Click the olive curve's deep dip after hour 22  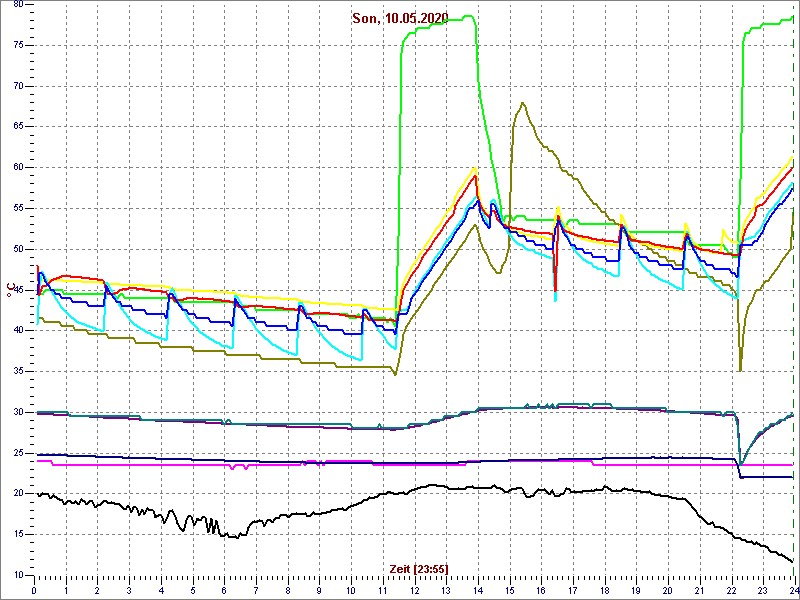point(740,368)
